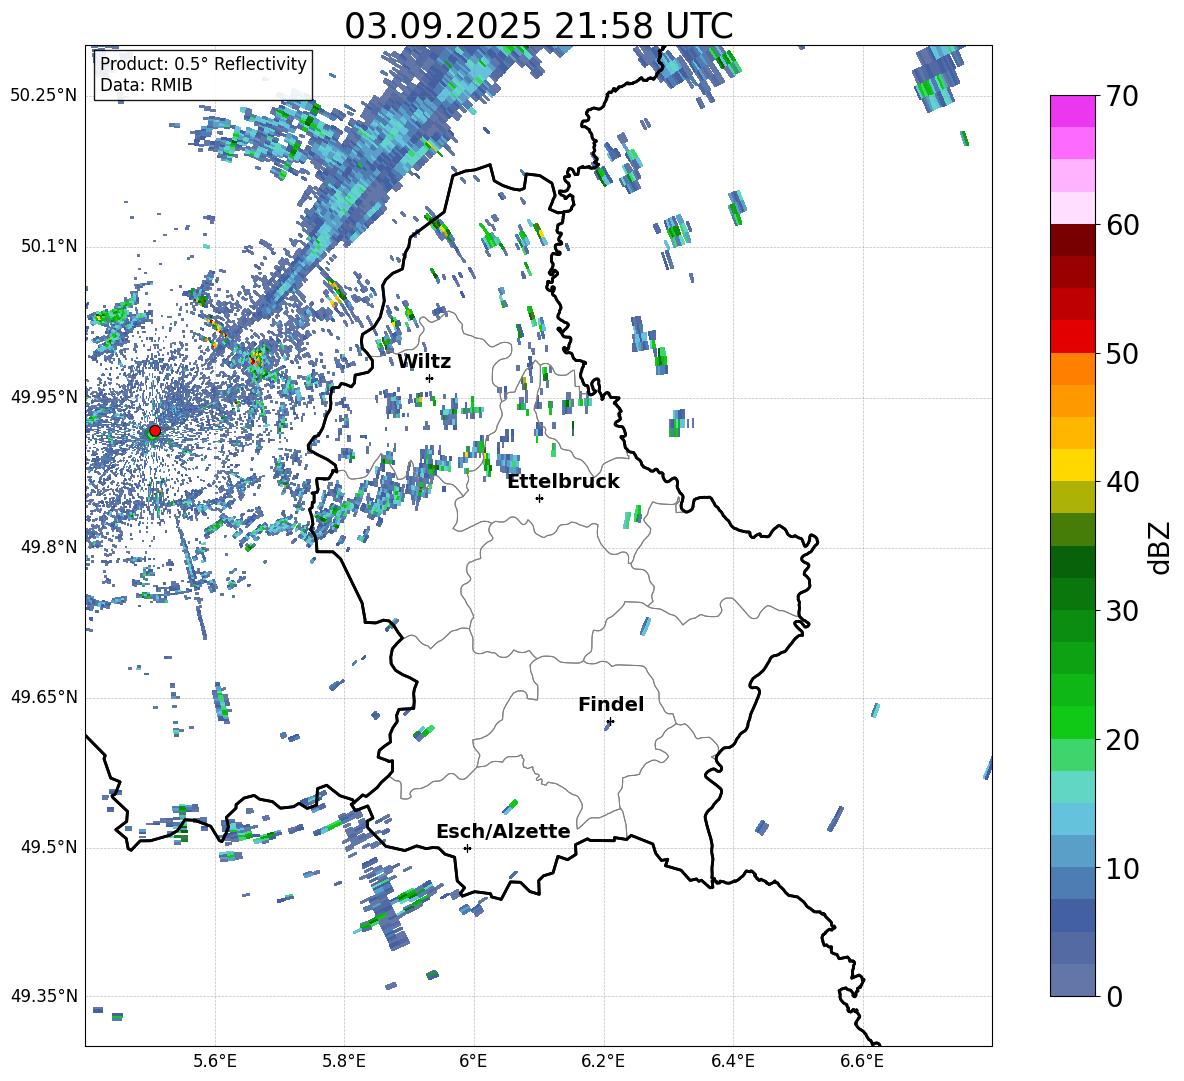Click the 0 tick on the colorbar
Screen dimensions: 1184x1081
click(x=1114, y=997)
